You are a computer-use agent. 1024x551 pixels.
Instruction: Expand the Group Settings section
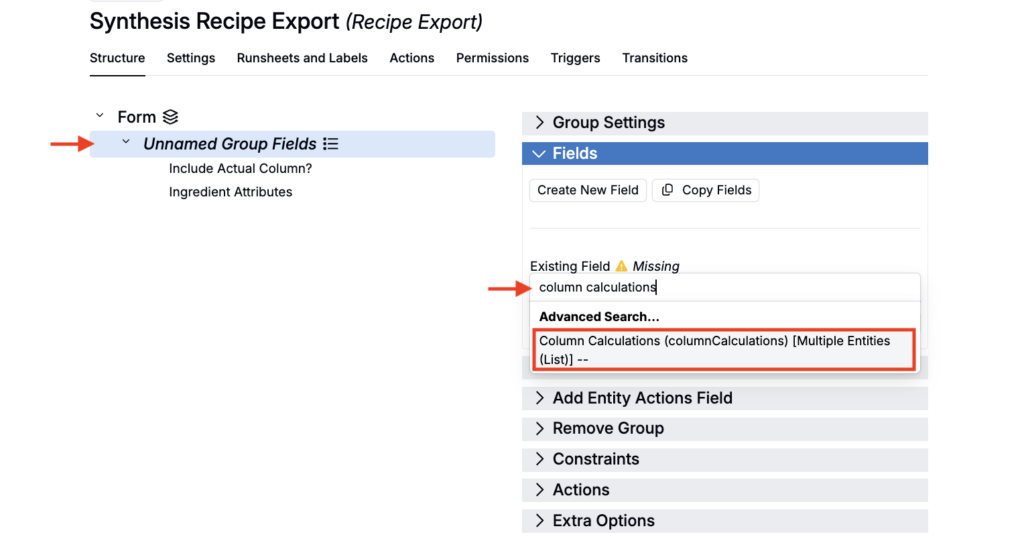point(540,123)
